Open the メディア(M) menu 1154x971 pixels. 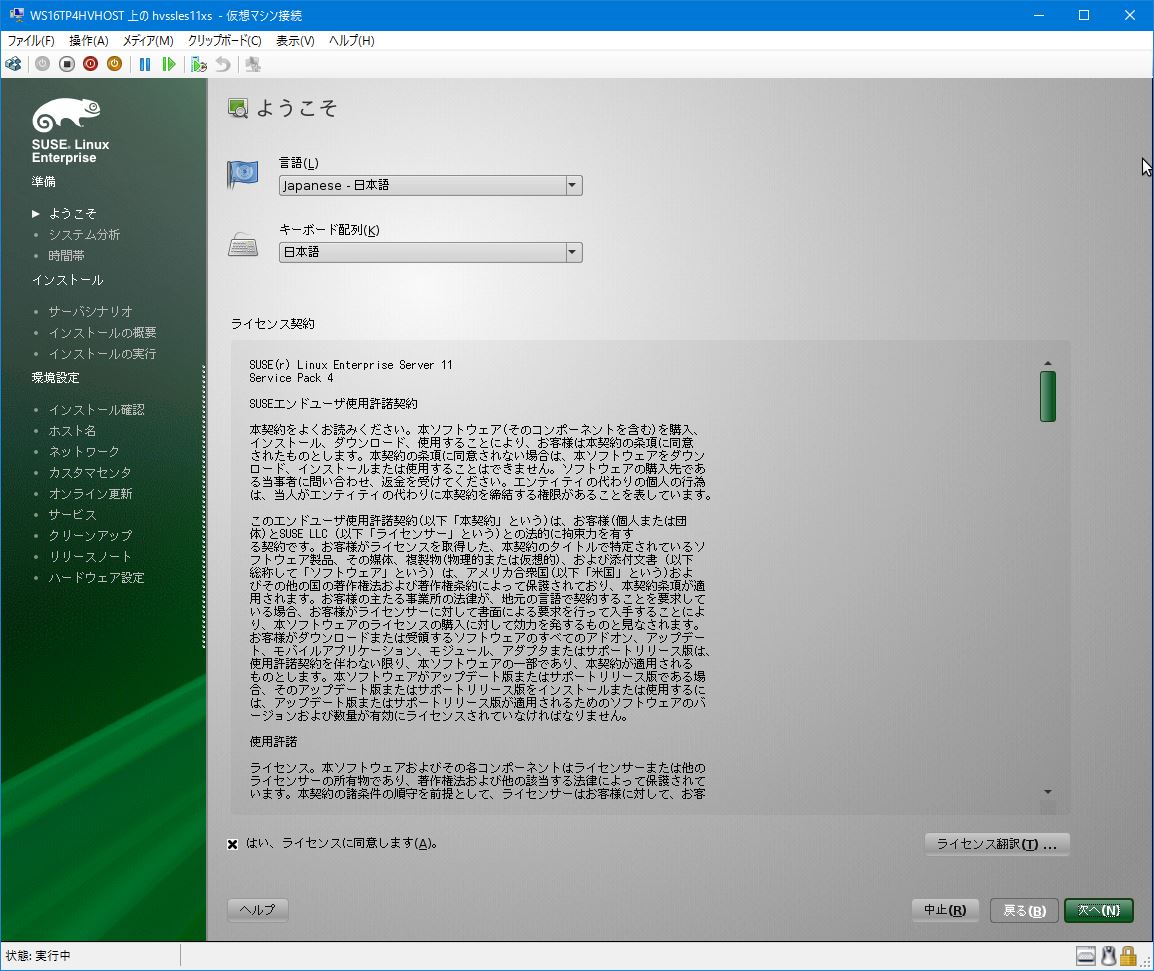coord(148,40)
